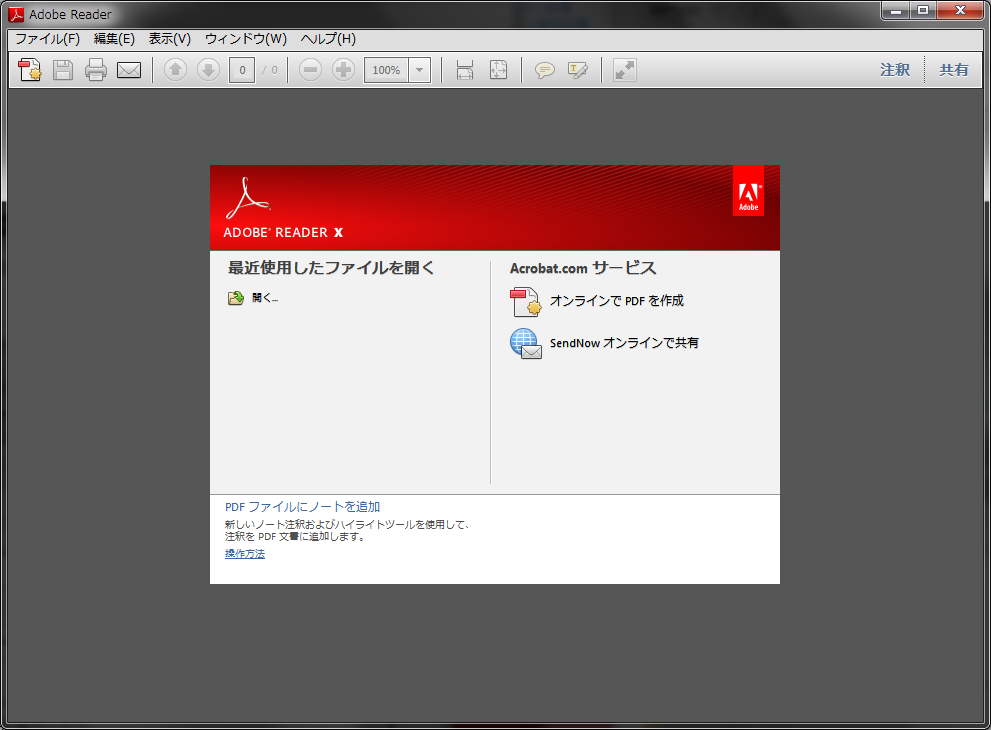Viewport: 991px width, 730px height.
Task: Click SendNow オンラインで共有 link
Action: (x=624, y=343)
